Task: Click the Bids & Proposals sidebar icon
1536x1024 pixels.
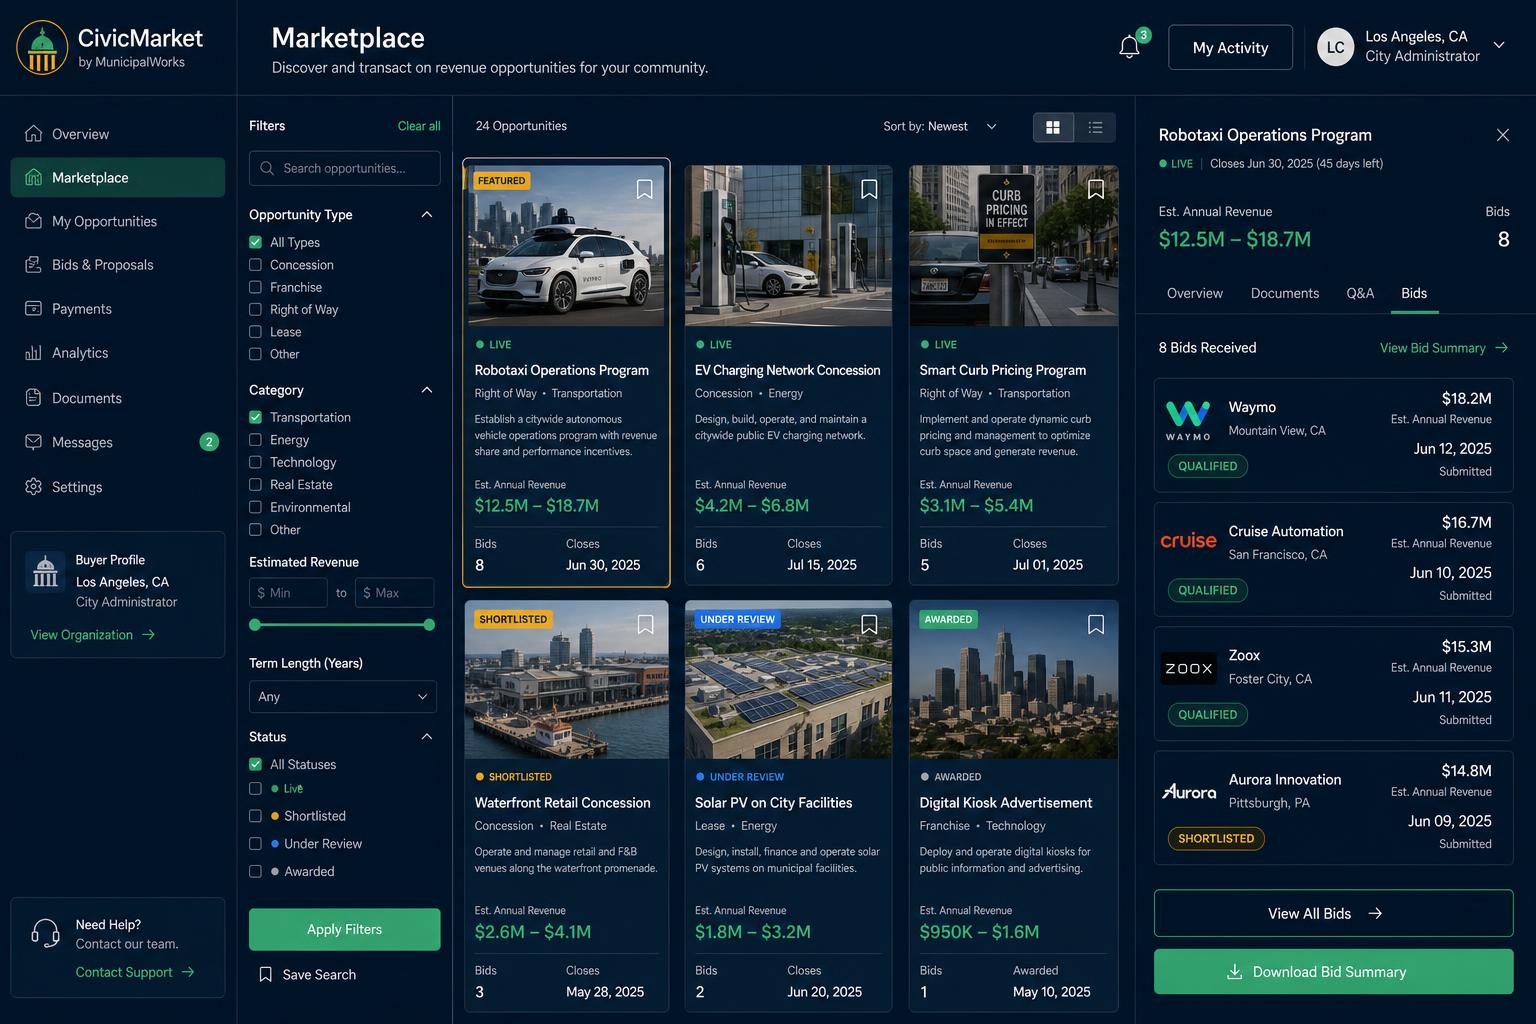Action: (x=33, y=265)
